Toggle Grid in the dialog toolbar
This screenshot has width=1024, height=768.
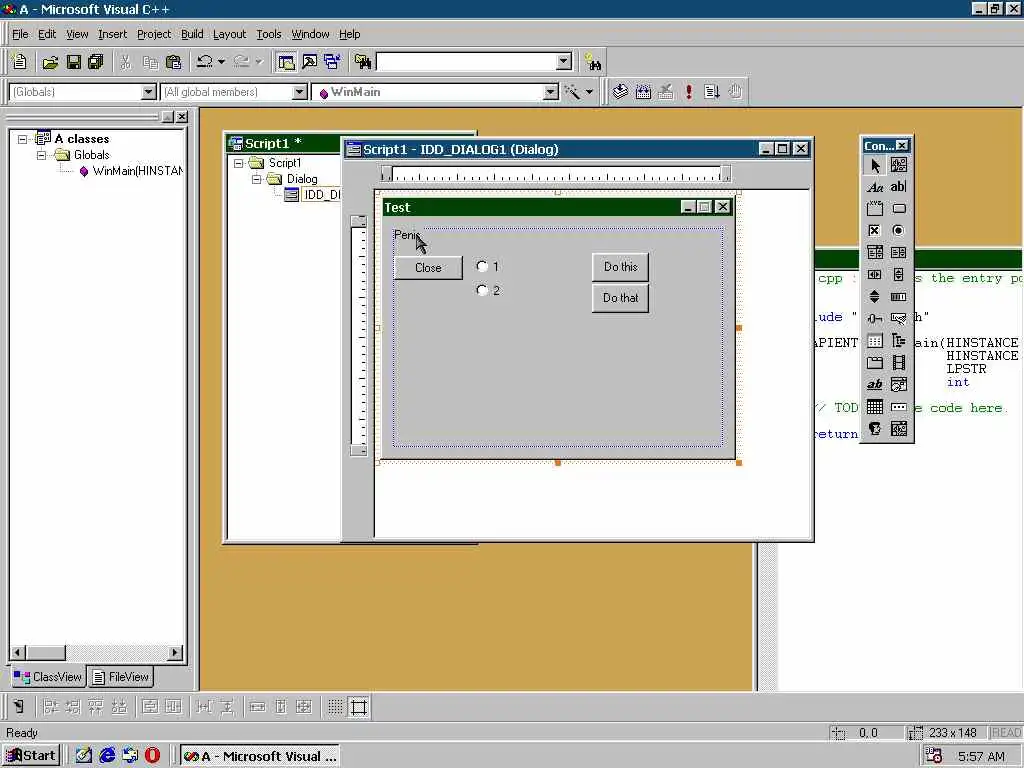coord(335,707)
